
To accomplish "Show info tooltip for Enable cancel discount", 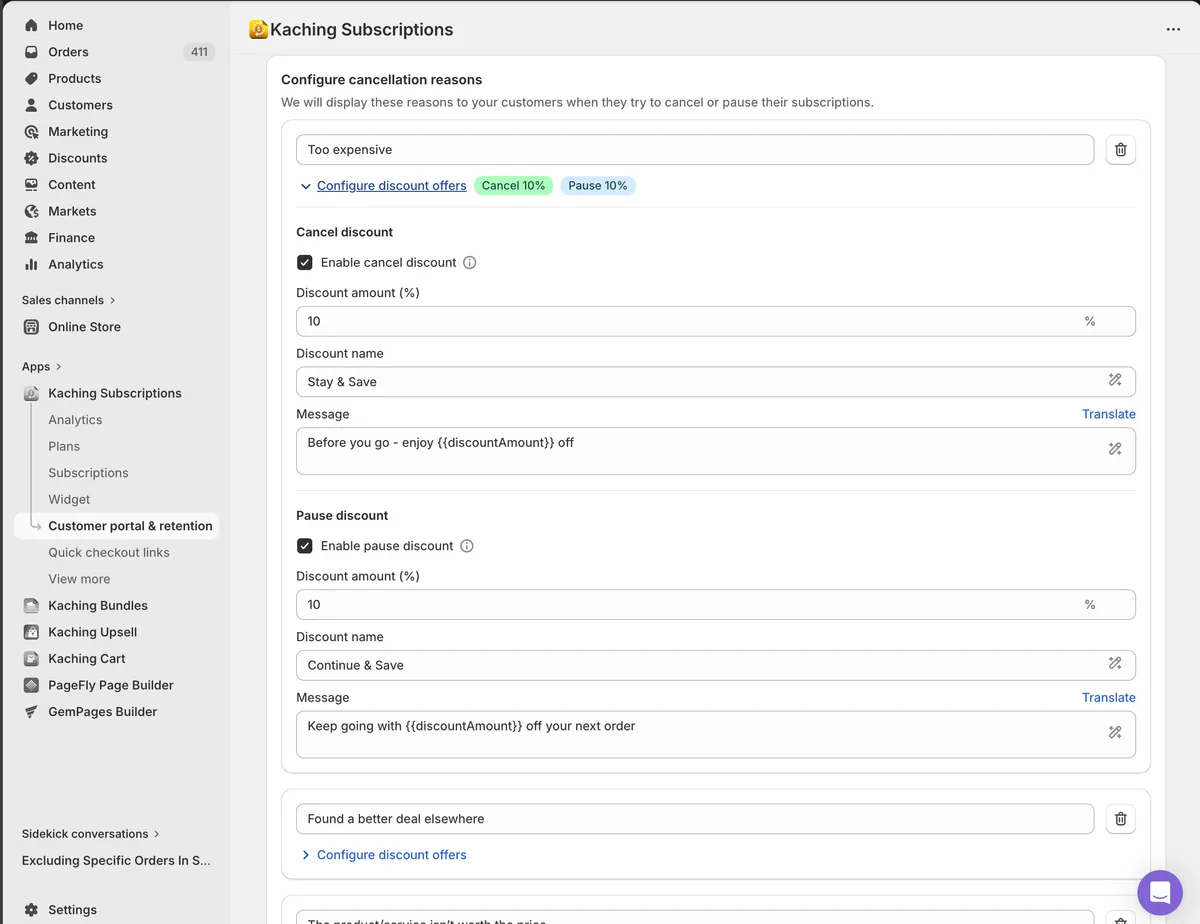I will pos(470,263).
